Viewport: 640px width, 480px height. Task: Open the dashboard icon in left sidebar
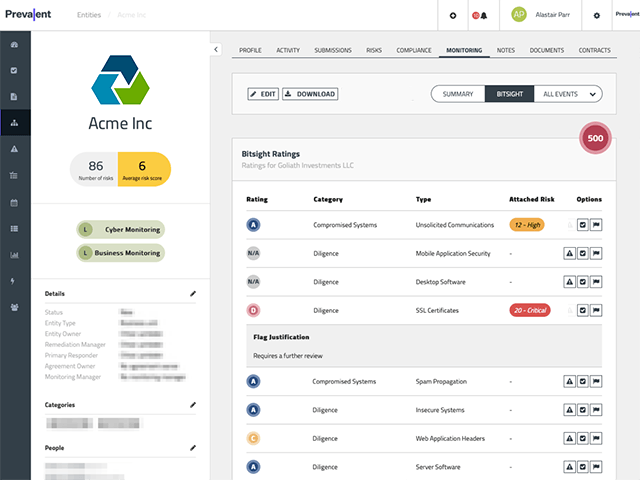[x=14, y=45]
